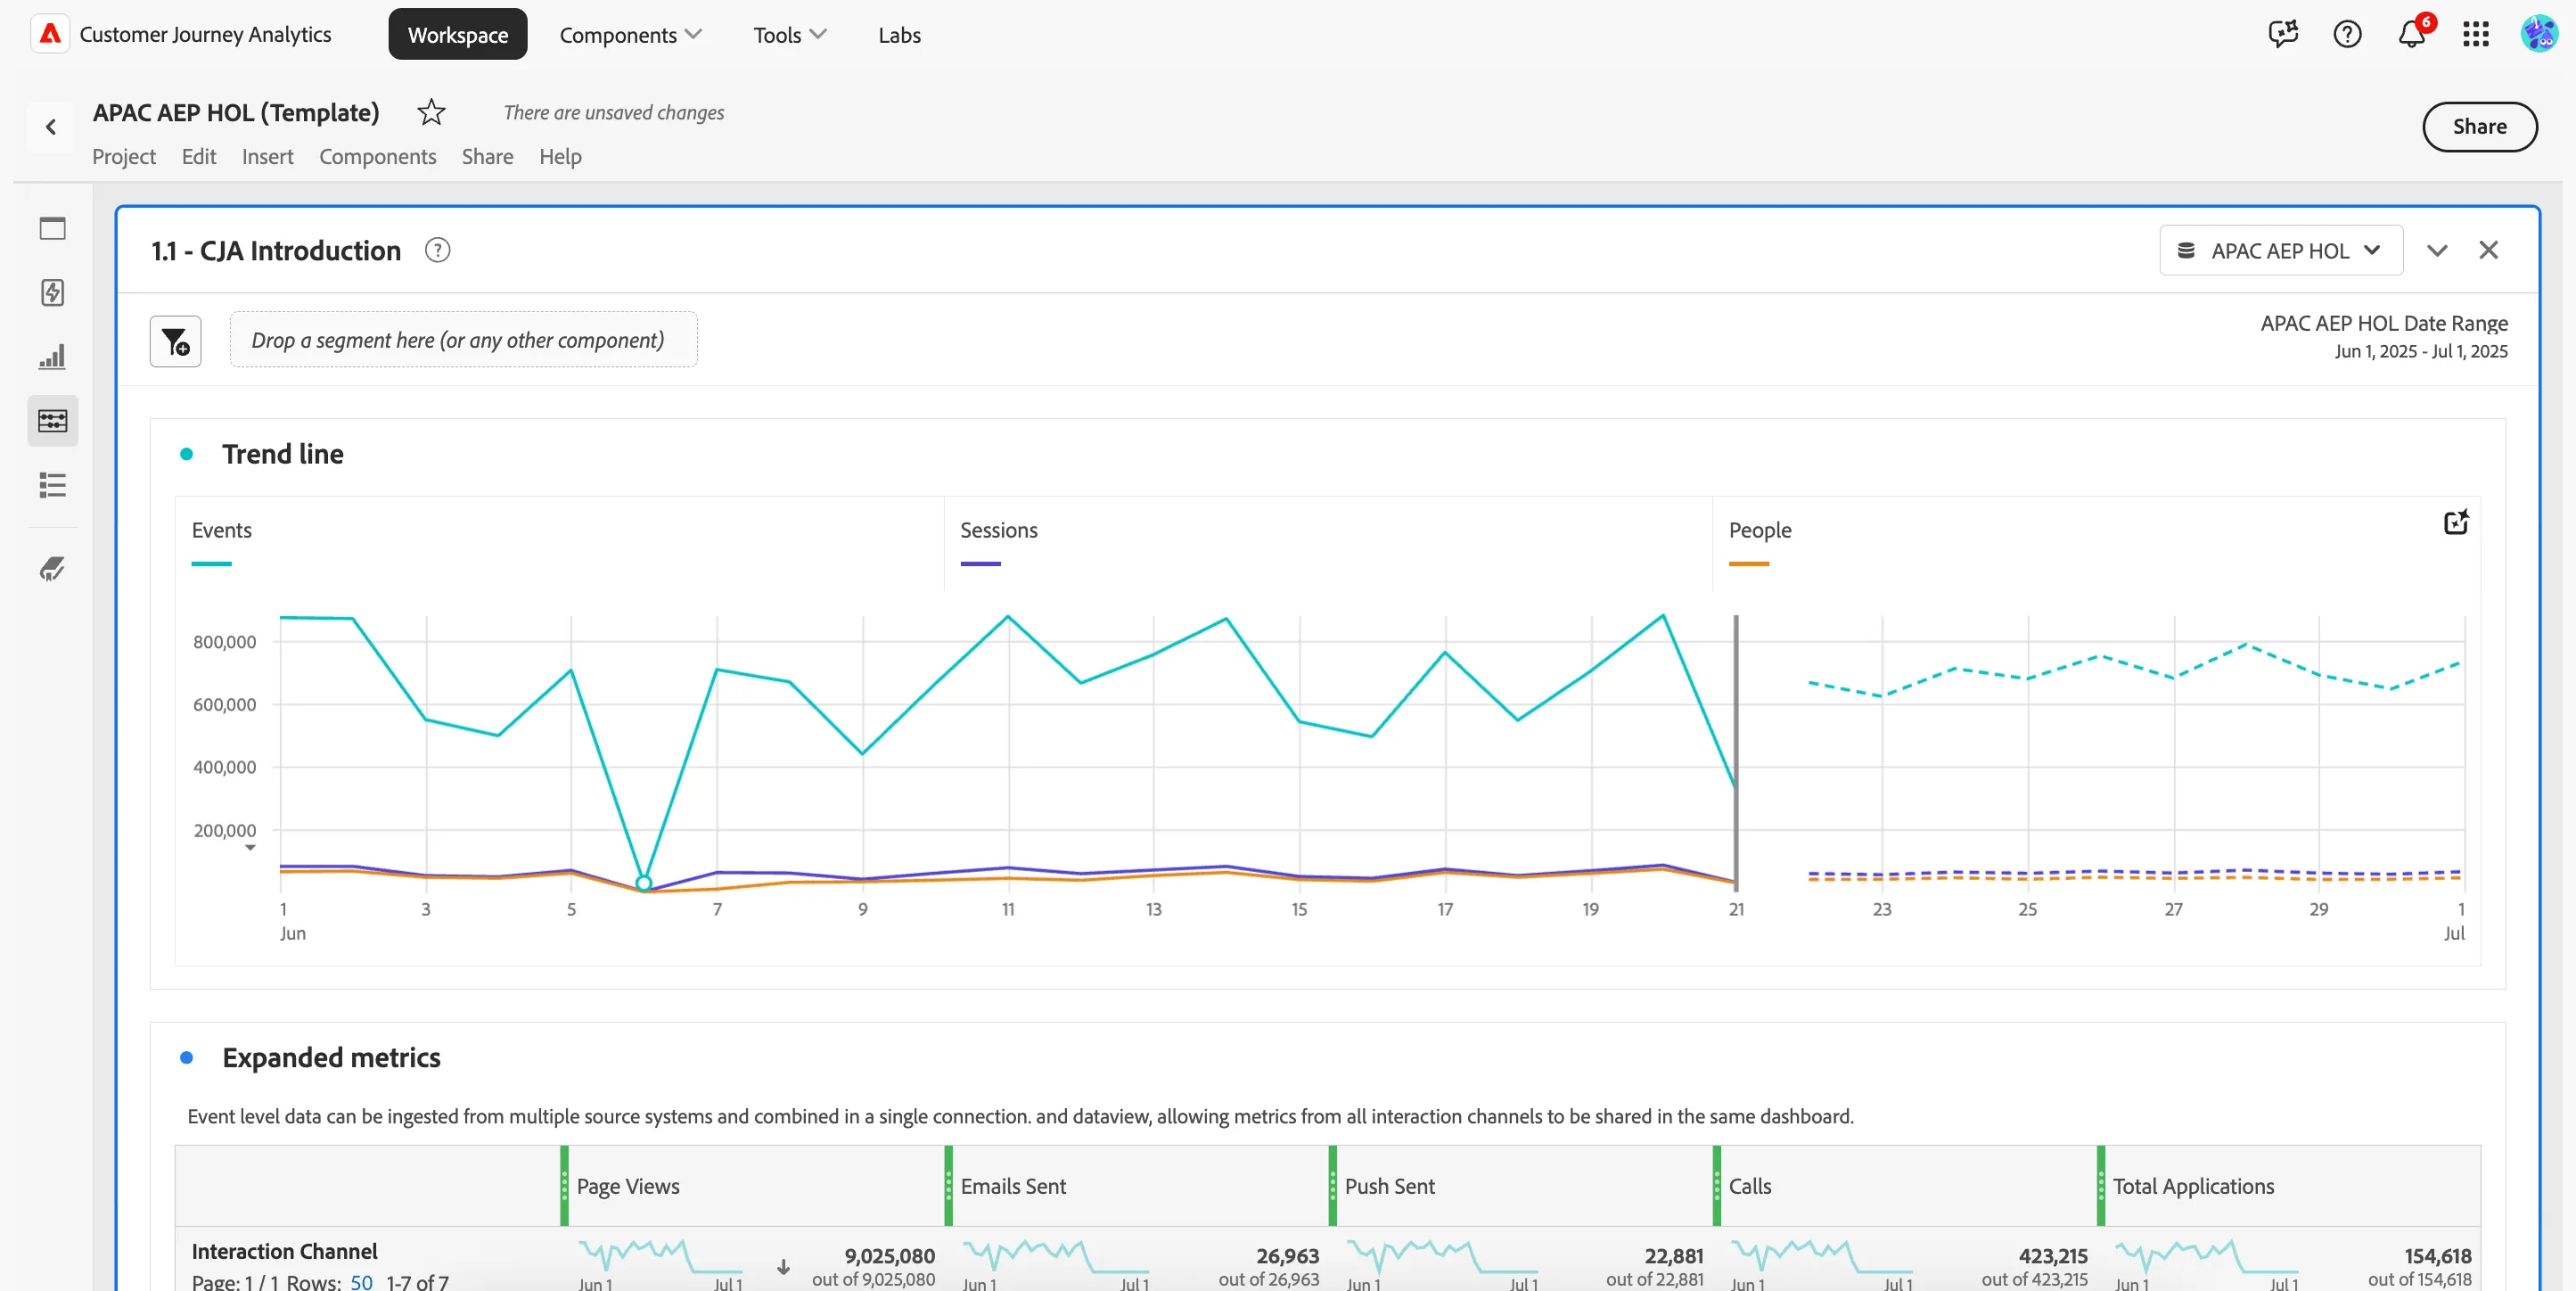
Task: Open the Labs tab
Action: [899, 35]
